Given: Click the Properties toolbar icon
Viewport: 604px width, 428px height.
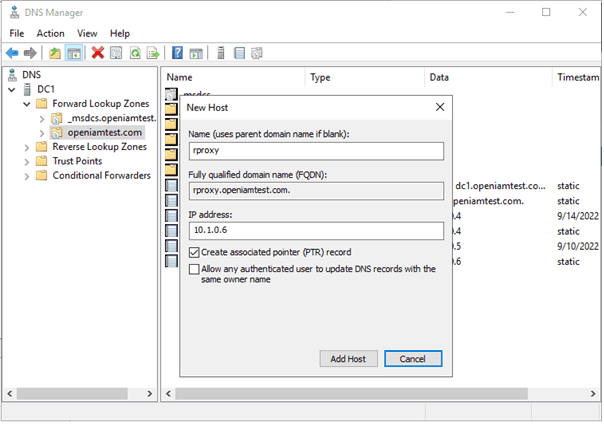Looking at the screenshot, I should coord(116,53).
